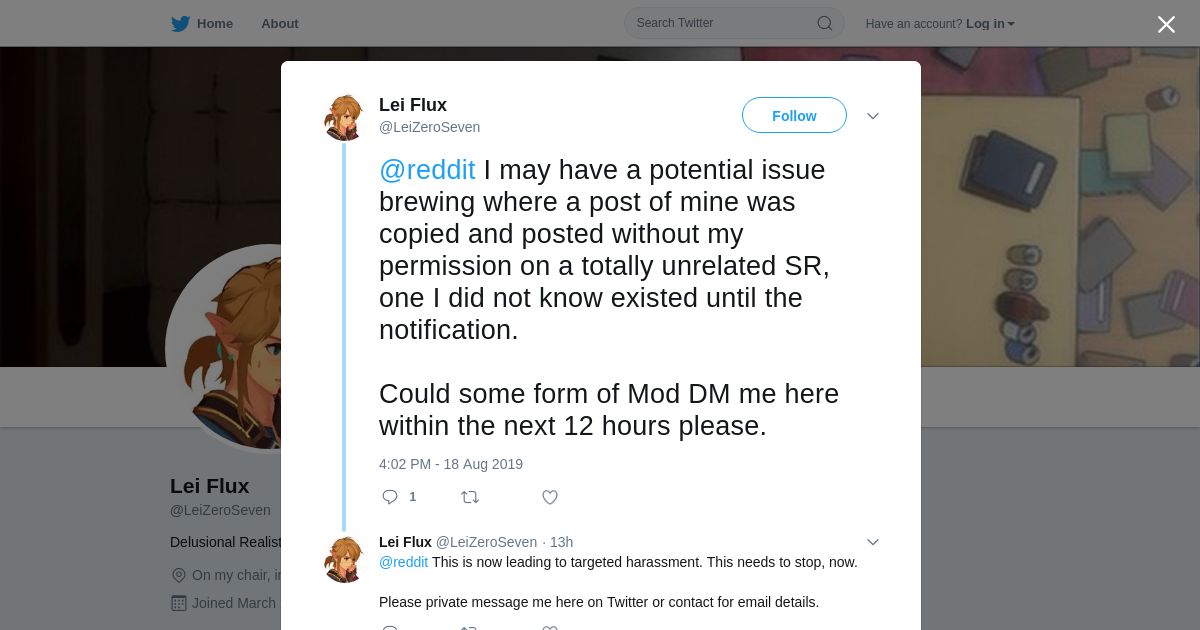Expand main tweet options chevron

872,116
